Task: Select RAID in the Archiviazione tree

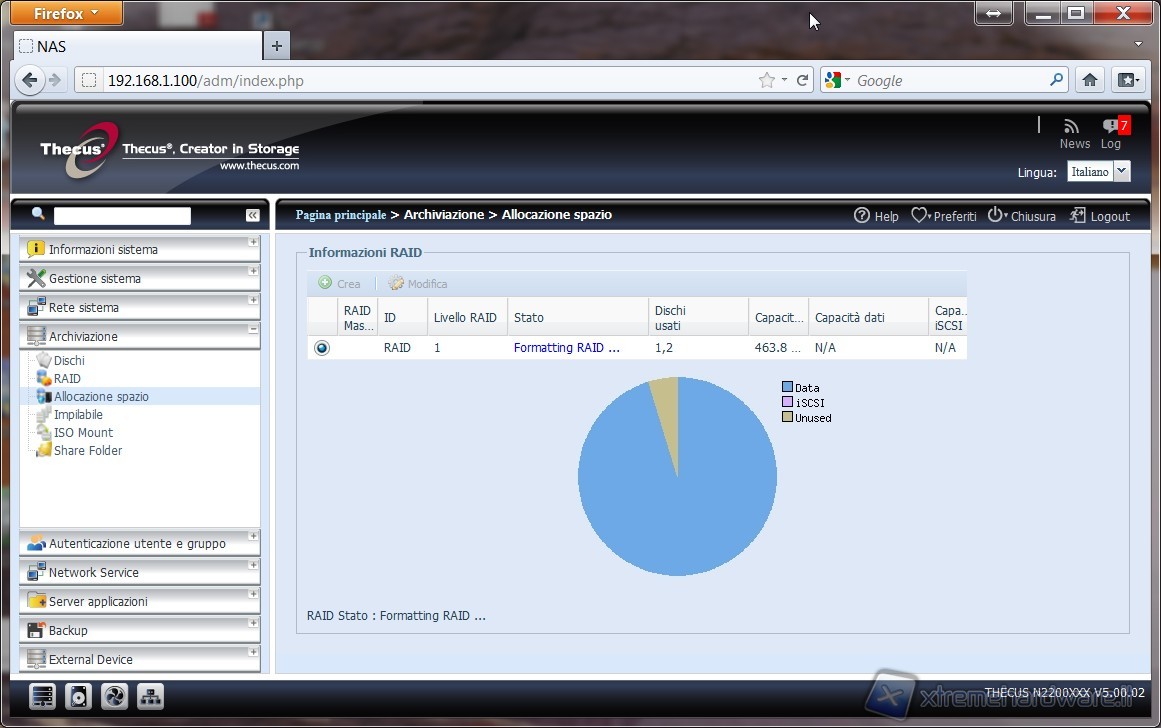Action: click(67, 379)
